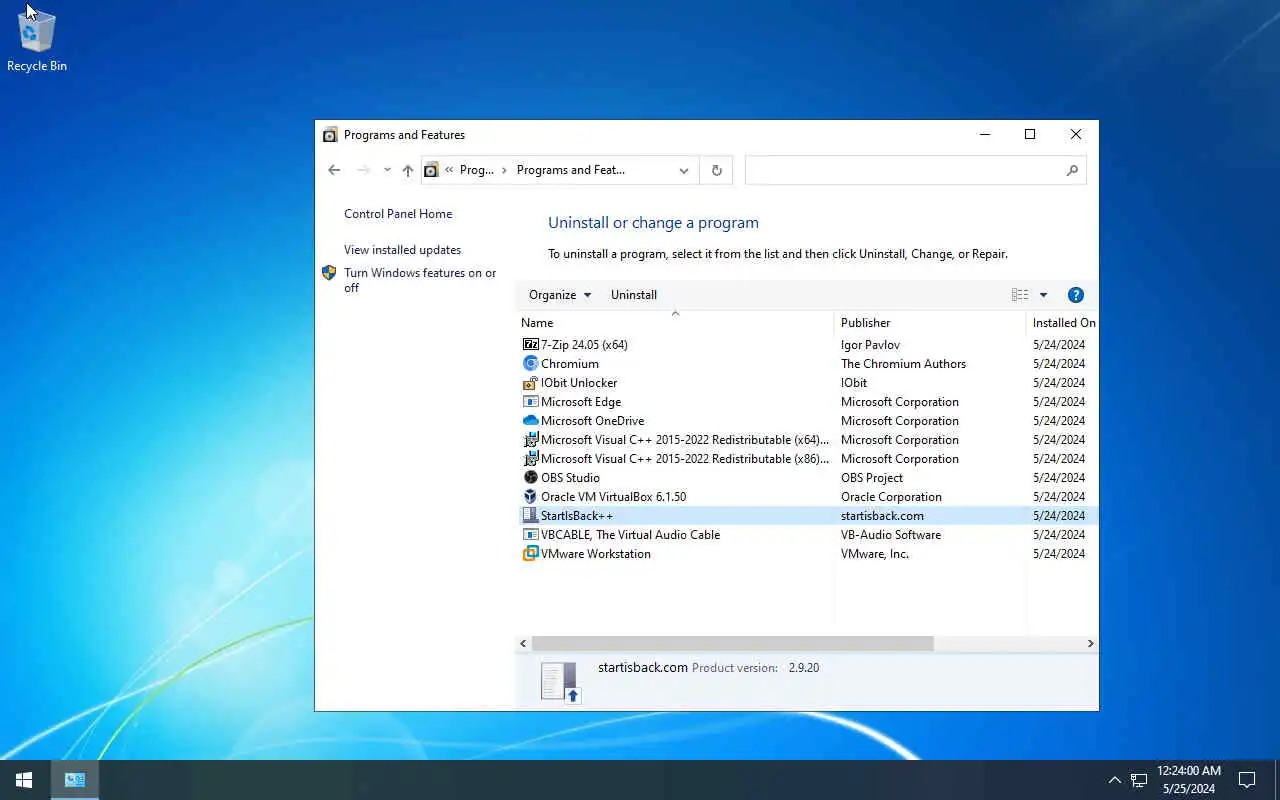1280x800 pixels.
Task: Click the Control Panel taskbar icon
Action: click(x=75, y=780)
